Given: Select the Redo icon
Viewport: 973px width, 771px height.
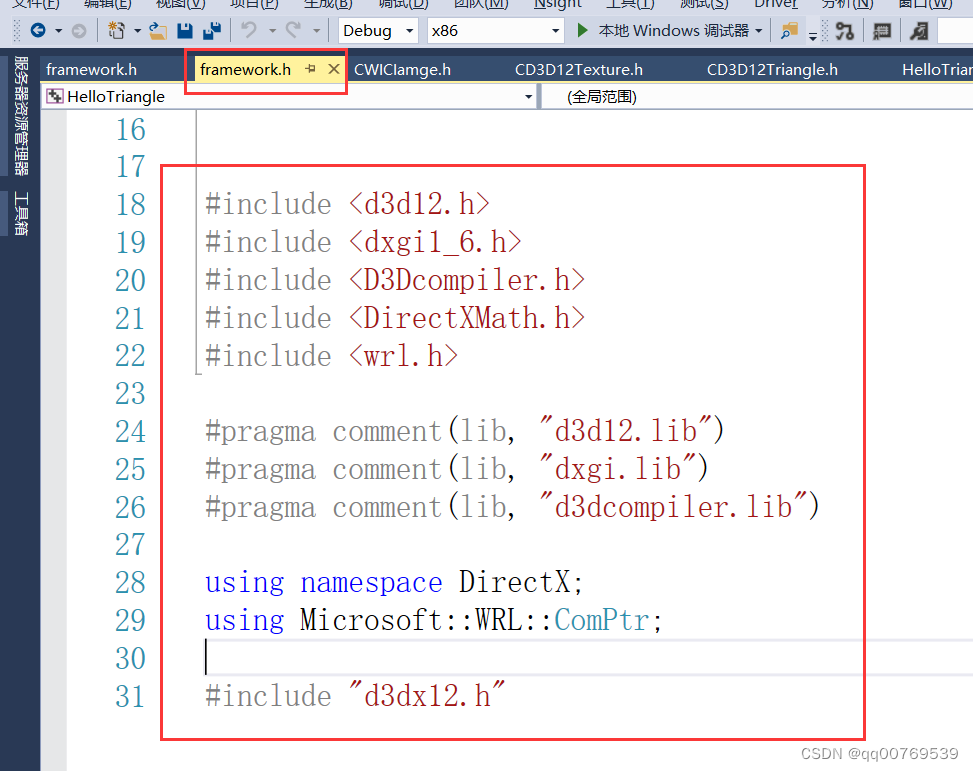Looking at the screenshot, I should (x=293, y=31).
